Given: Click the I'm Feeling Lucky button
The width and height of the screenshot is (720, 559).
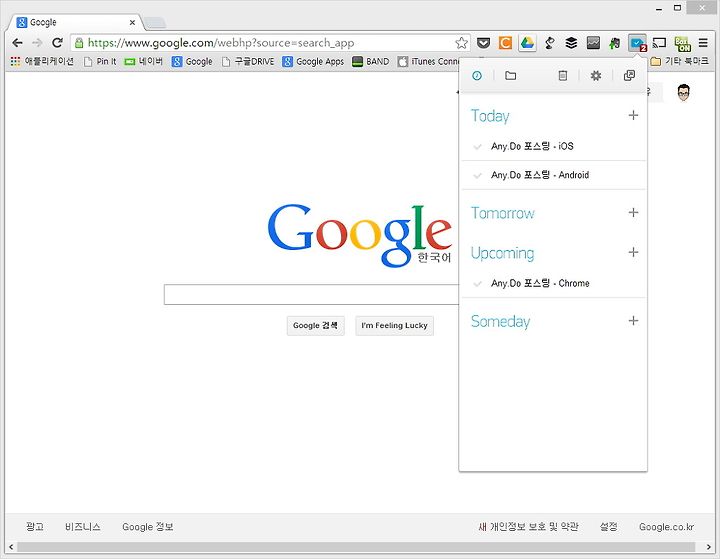Looking at the screenshot, I should tap(394, 326).
